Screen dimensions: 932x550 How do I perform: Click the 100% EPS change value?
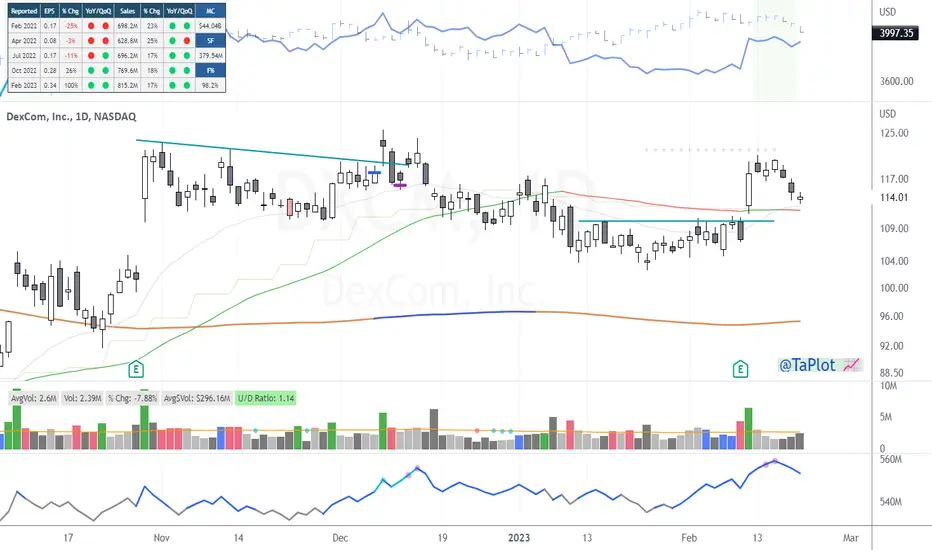71,86
